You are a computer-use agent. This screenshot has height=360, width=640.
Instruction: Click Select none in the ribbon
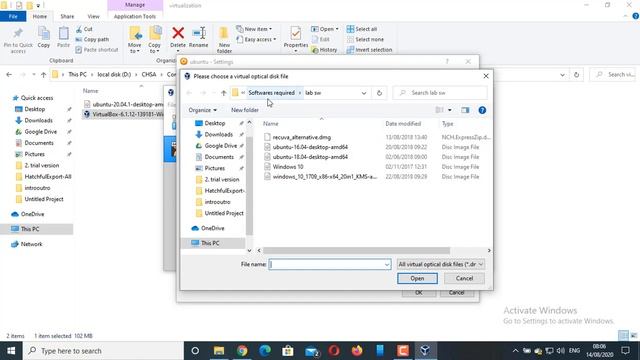(x=365, y=39)
